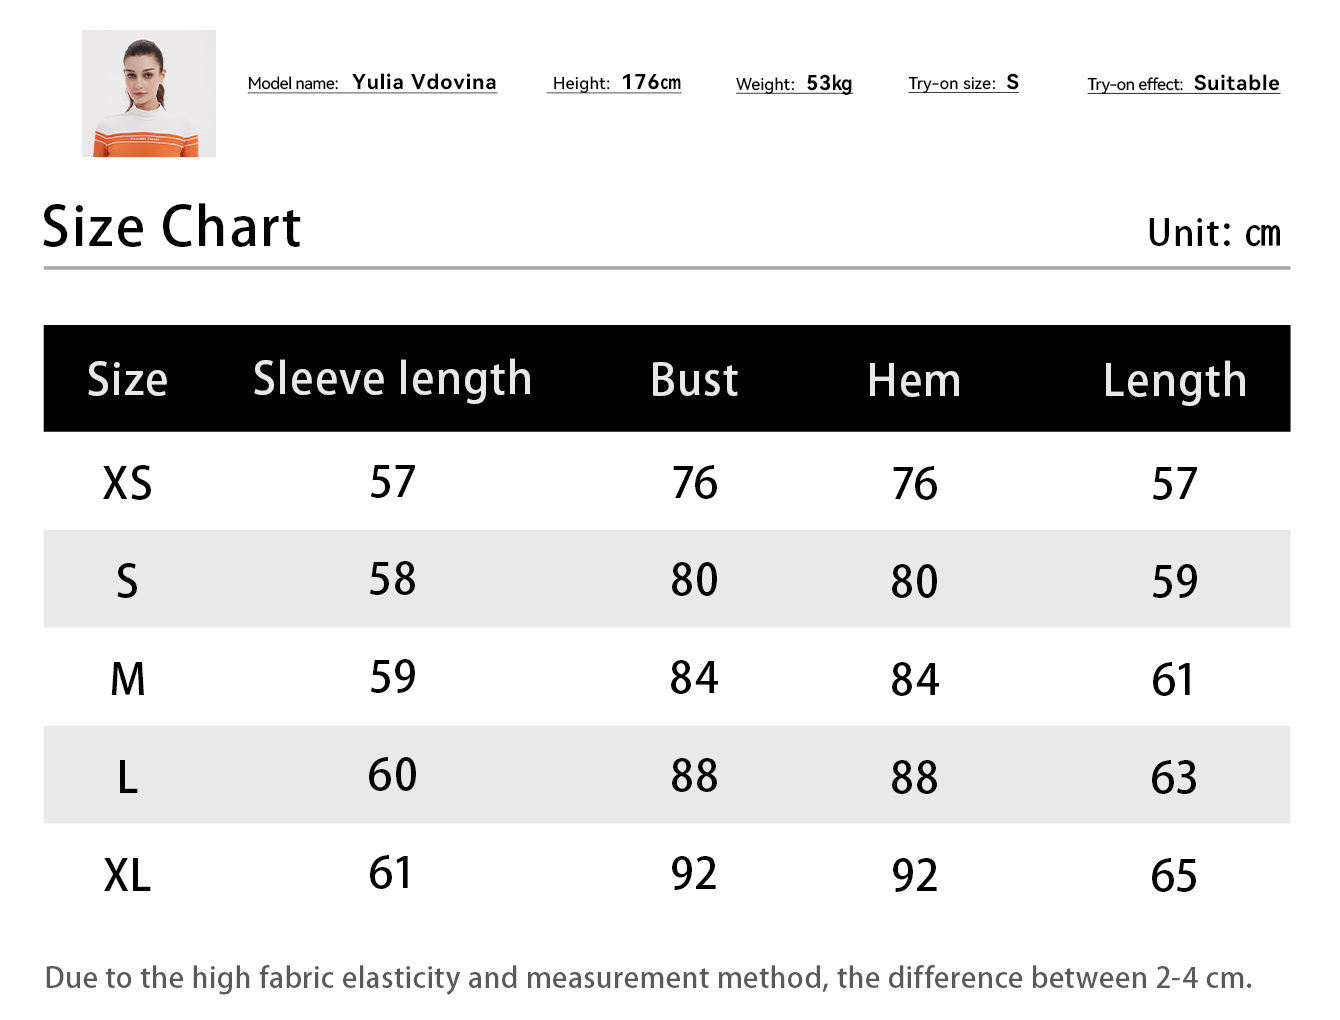This screenshot has height=1020, width=1340.
Task: Click the Bust column header
Action: pyautogui.click(x=694, y=380)
